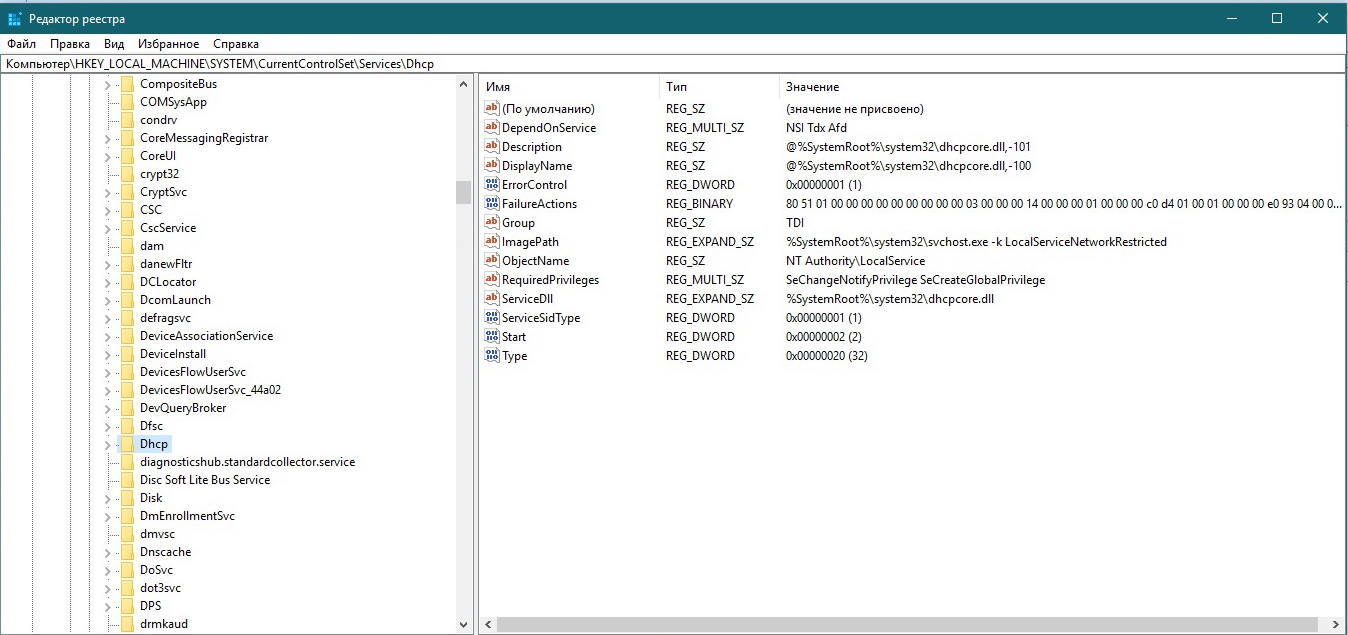1348x635 pixels.
Task: Select the DeviceAssociationService key
Action: click(x=206, y=336)
